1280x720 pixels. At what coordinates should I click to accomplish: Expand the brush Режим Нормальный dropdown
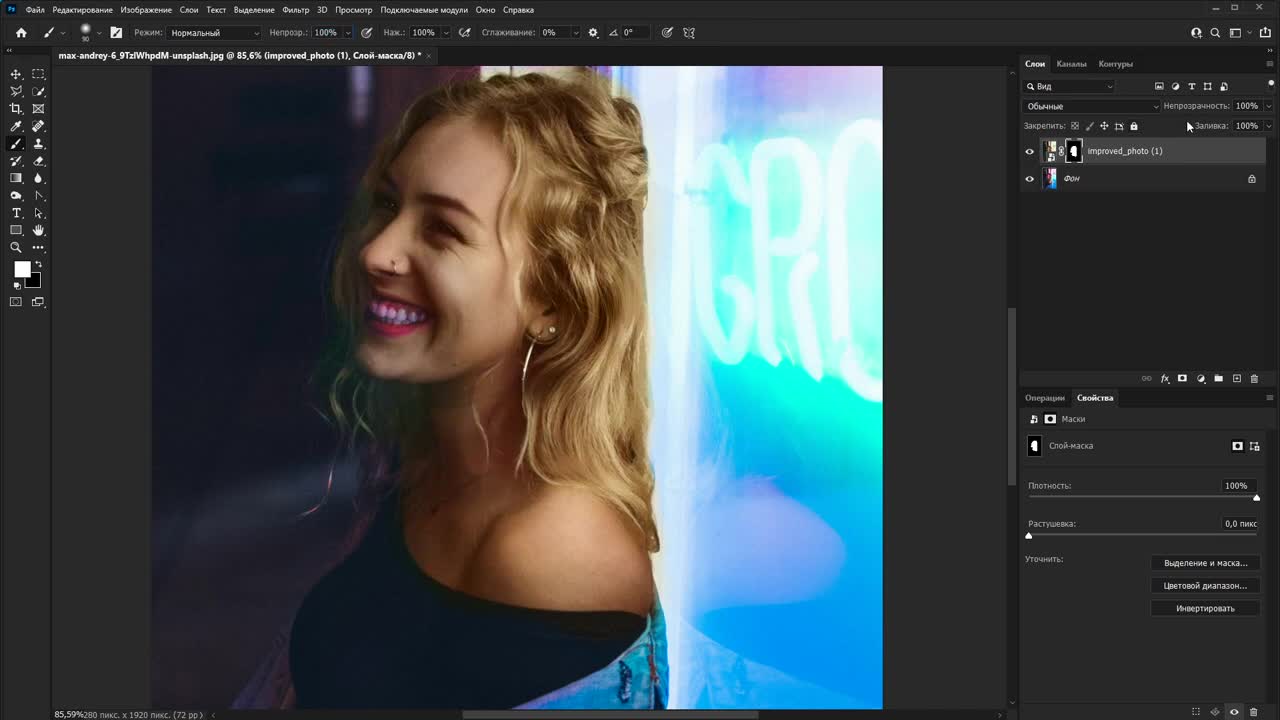pyautogui.click(x=213, y=33)
